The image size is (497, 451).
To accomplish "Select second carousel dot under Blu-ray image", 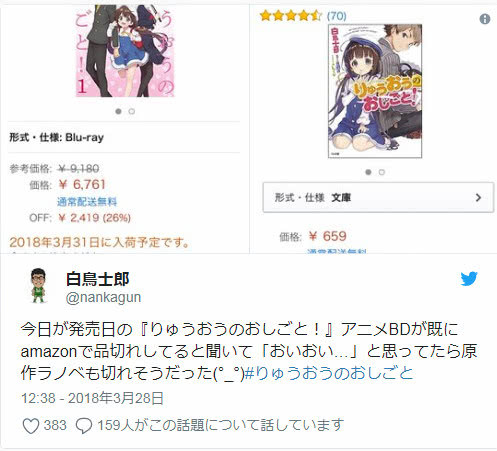I will (x=132, y=111).
